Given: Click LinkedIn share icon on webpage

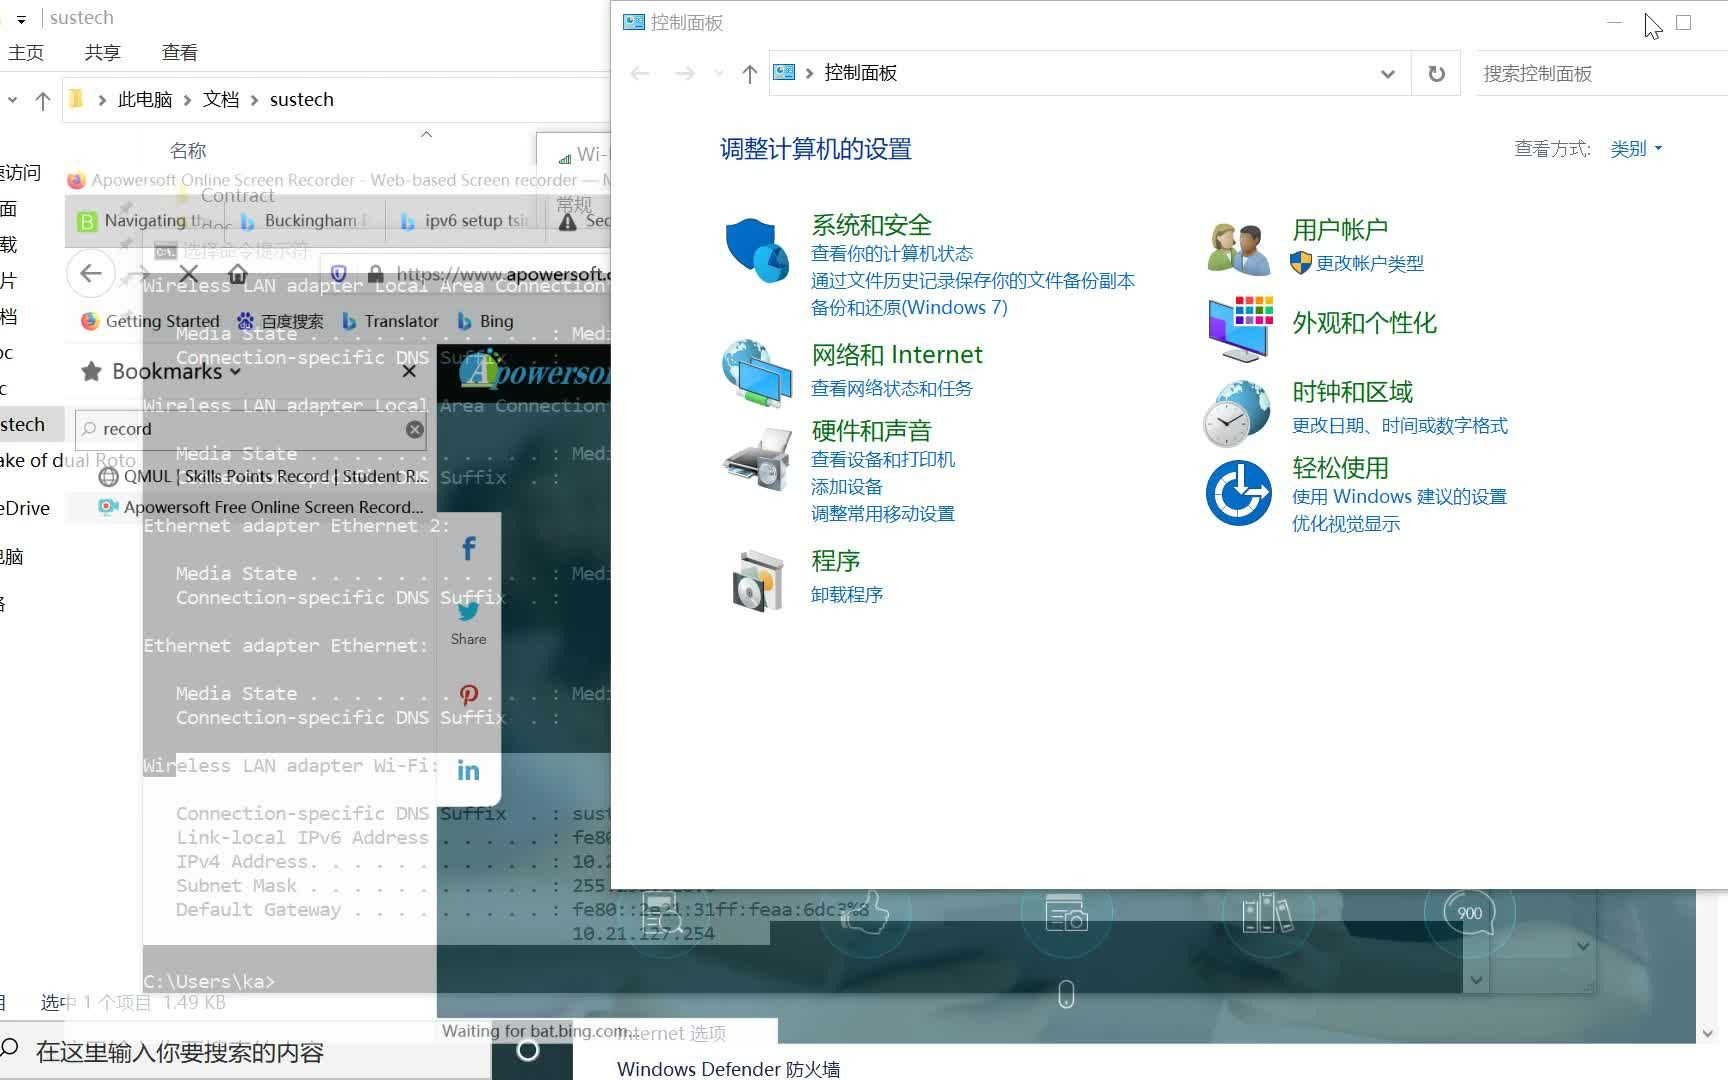Looking at the screenshot, I should [468, 770].
